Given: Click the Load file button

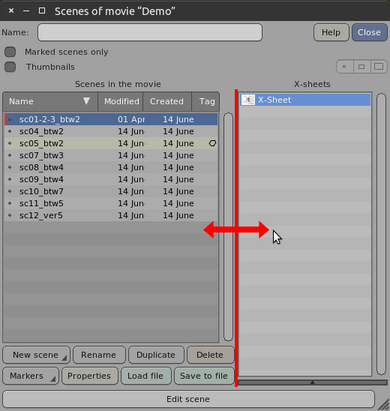Looking at the screenshot, I should pos(146,376).
